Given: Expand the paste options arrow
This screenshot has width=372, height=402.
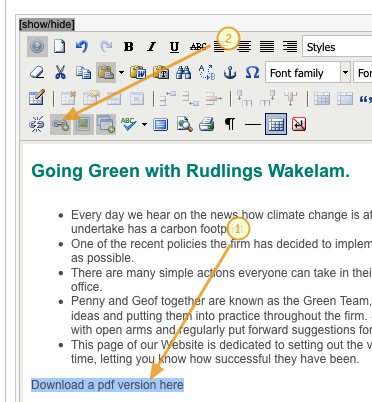Looking at the screenshot, I should pos(121,72).
